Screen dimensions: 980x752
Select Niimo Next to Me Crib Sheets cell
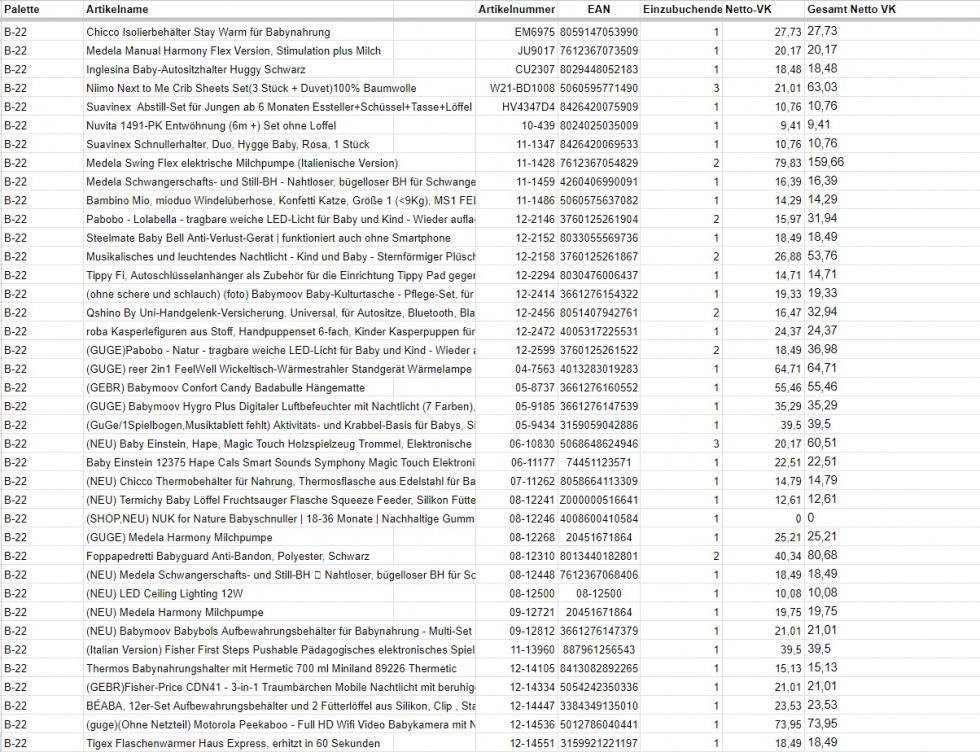coord(251,88)
